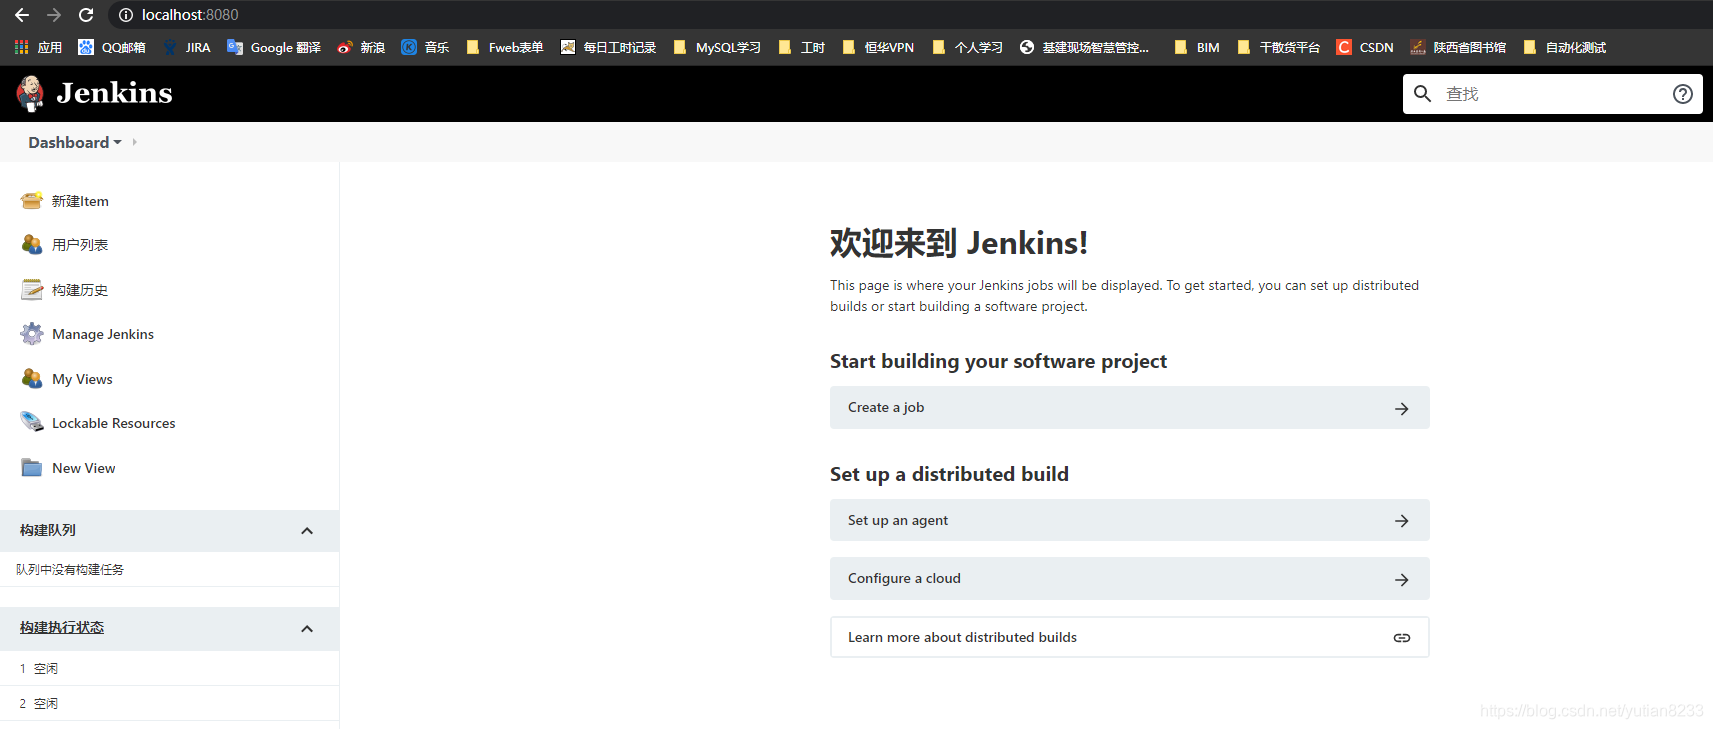
Task: Open the 陕西省图书馆 bookmark
Action: tap(1458, 47)
